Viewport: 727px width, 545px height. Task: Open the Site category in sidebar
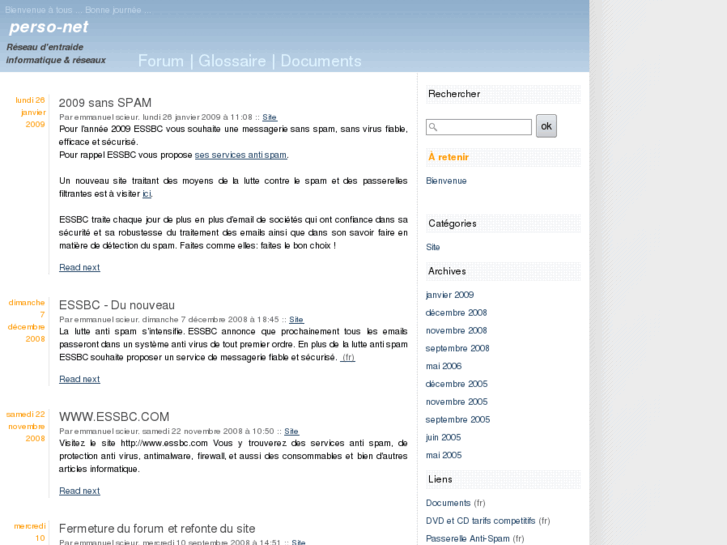point(433,247)
